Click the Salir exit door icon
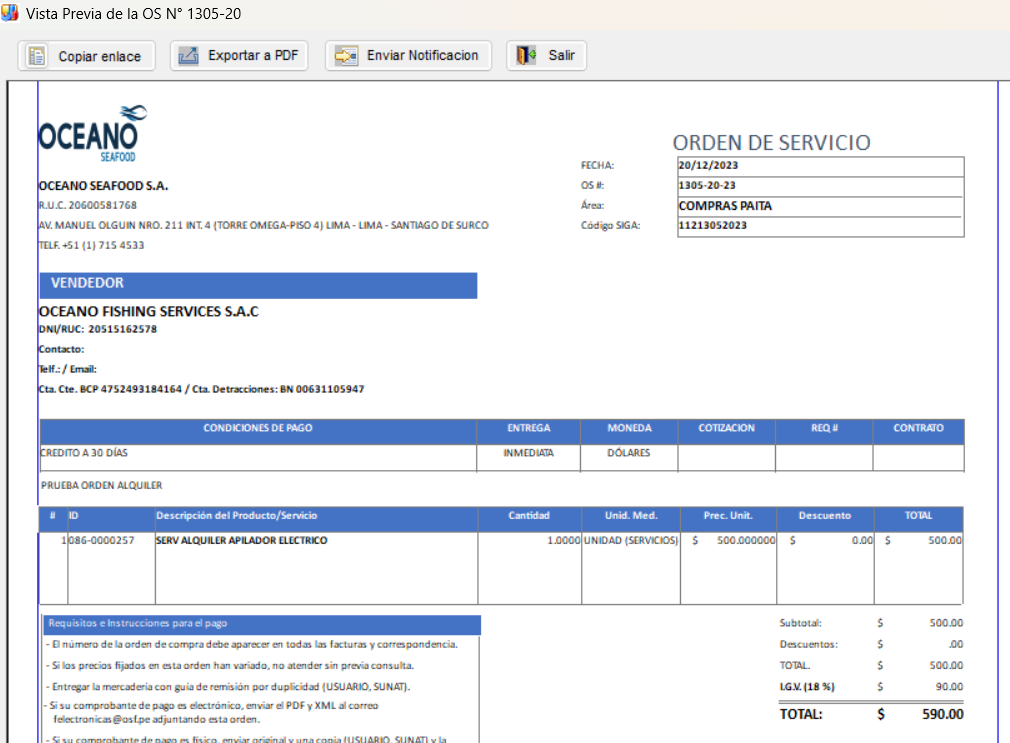Viewport: 1010px width, 743px height. point(527,56)
